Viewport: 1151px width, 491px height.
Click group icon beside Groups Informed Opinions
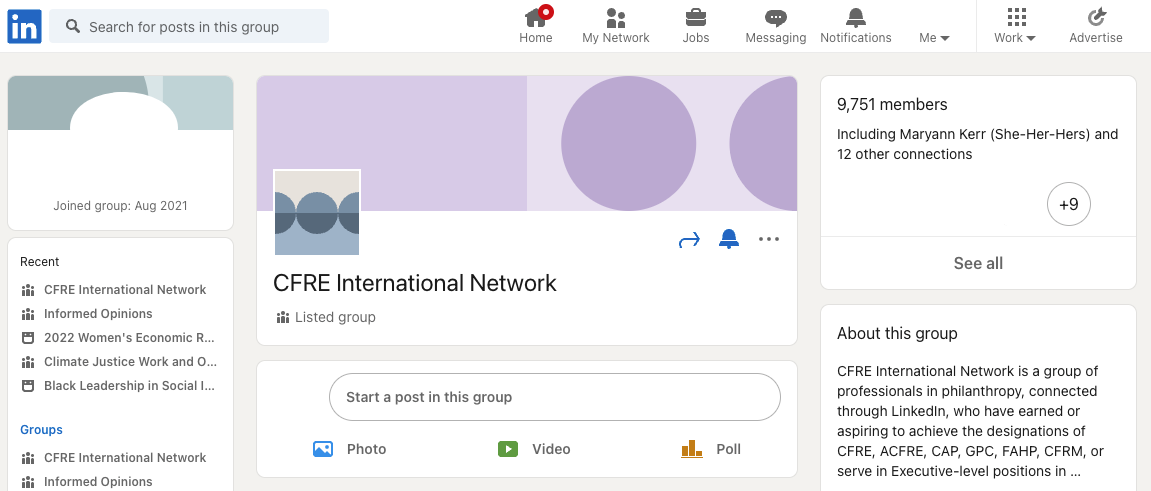click(28, 482)
